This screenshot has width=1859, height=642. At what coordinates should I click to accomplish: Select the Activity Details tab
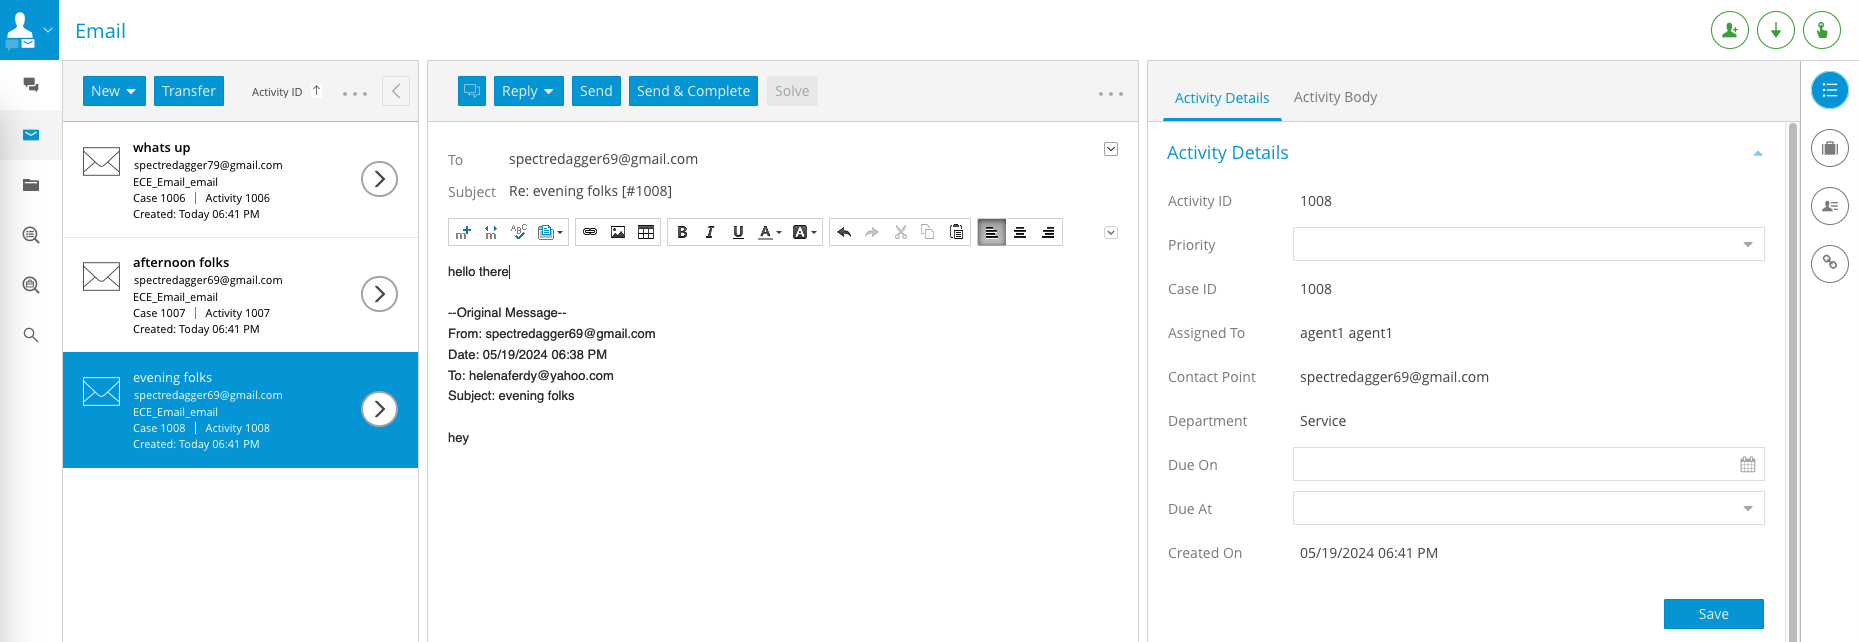tap(1221, 98)
